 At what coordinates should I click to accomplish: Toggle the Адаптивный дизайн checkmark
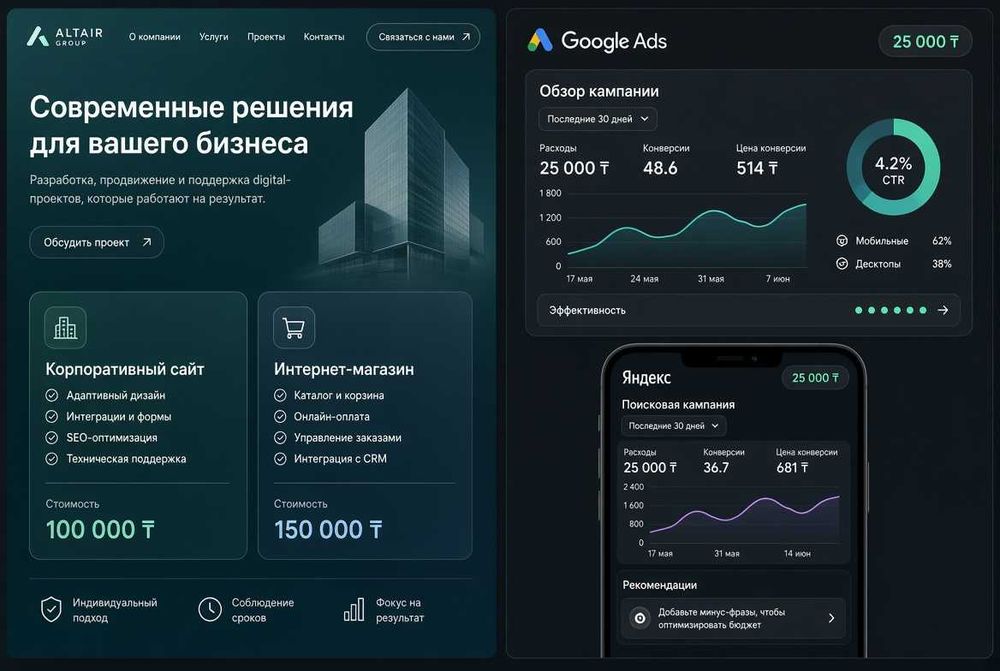click(x=52, y=395)
